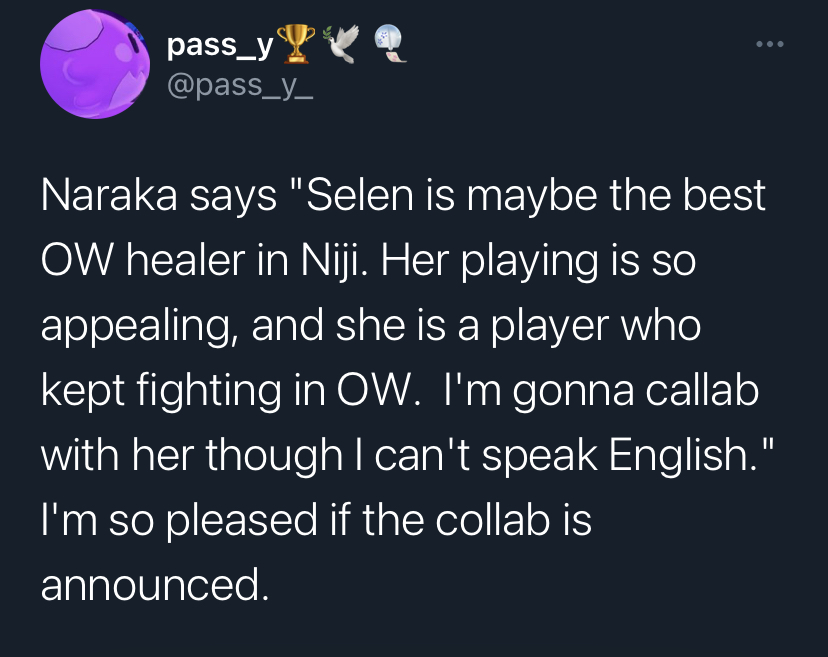This screenshot has height=657, width=828.
Task: Click the word "collab" in sixth line
Action: tap(493, 520)
